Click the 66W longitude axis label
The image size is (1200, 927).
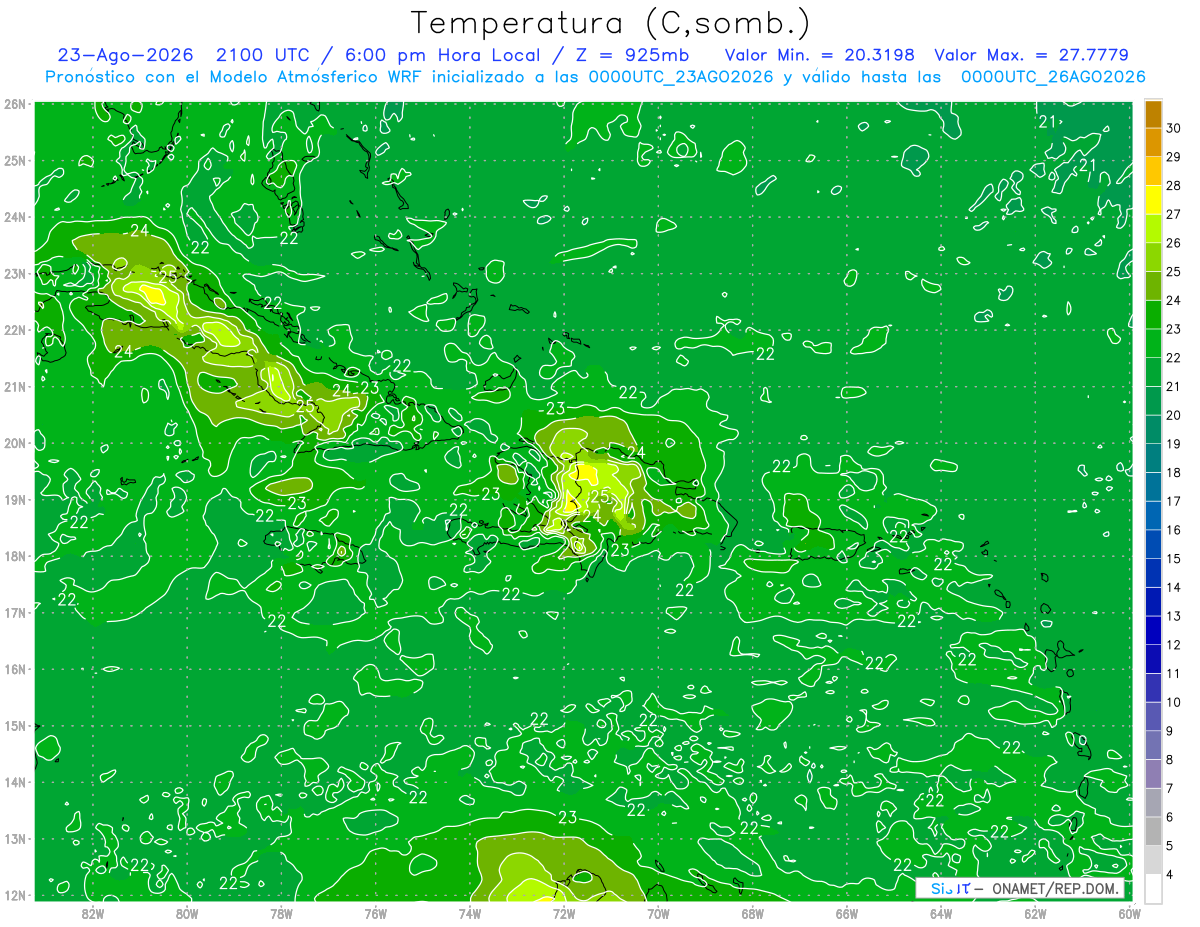[x=847, y=912]
